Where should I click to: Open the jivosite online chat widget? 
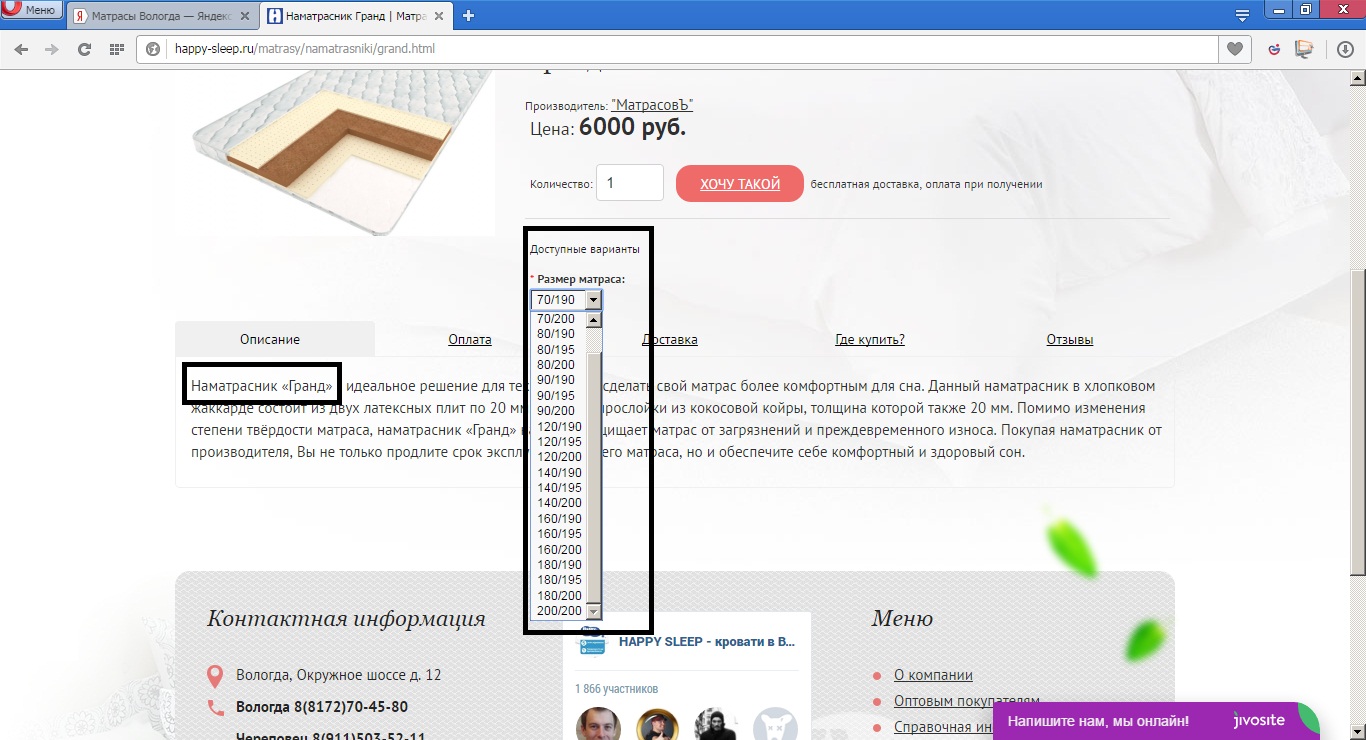1155,721
